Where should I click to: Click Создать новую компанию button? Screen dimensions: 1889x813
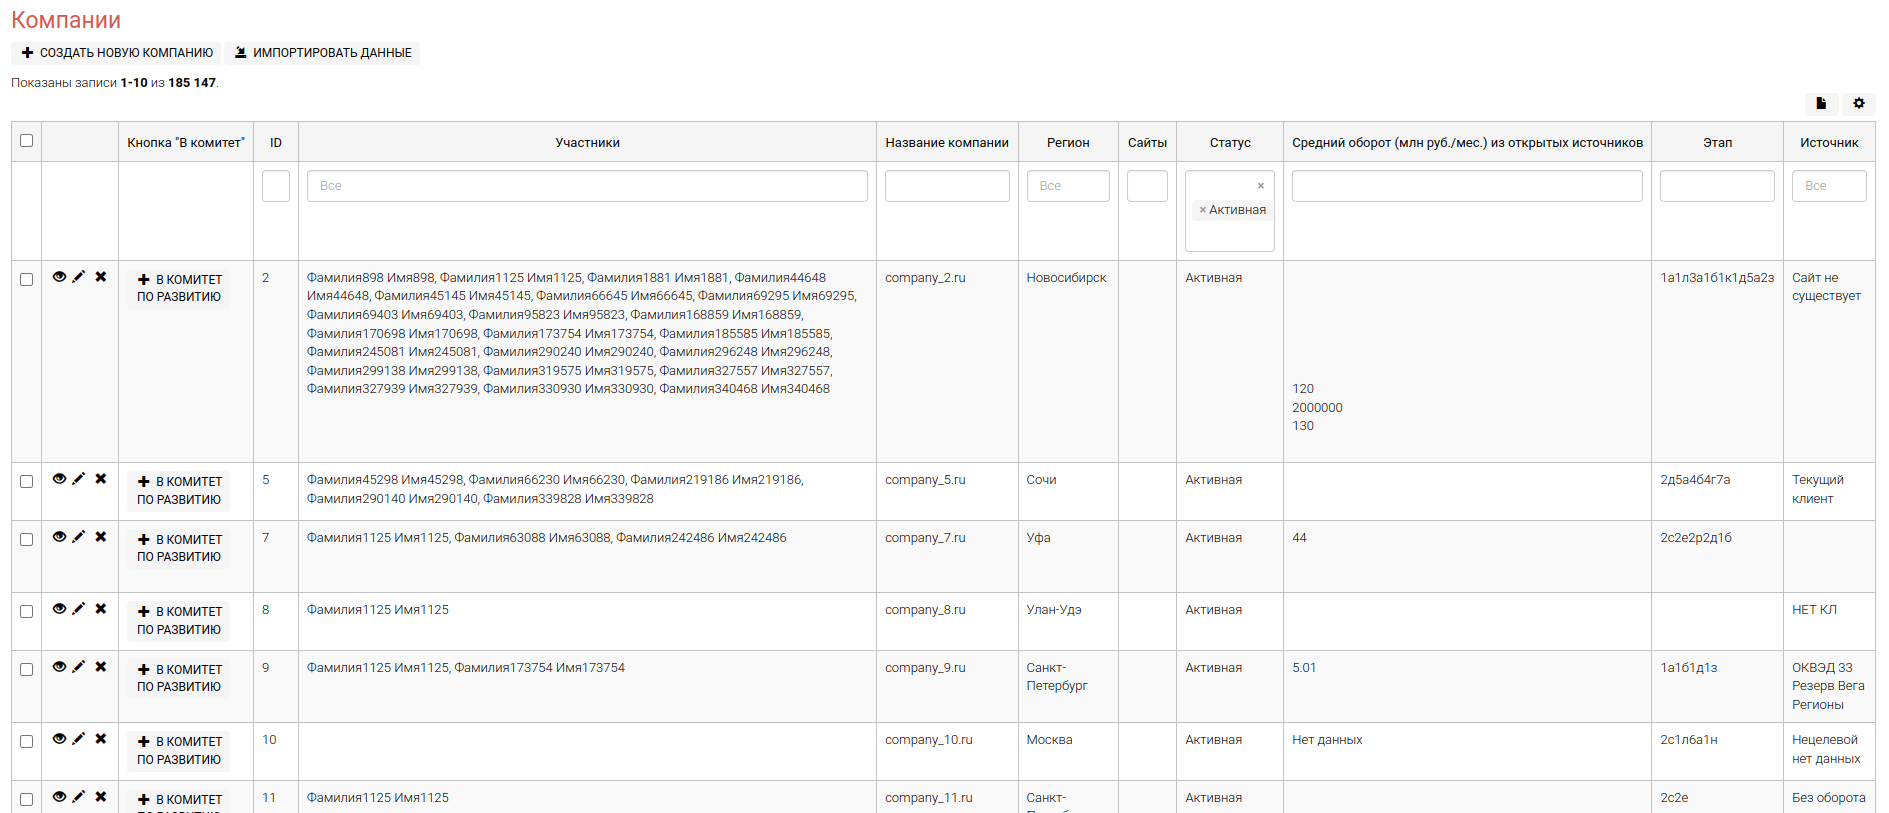click(x=117, y=53)
